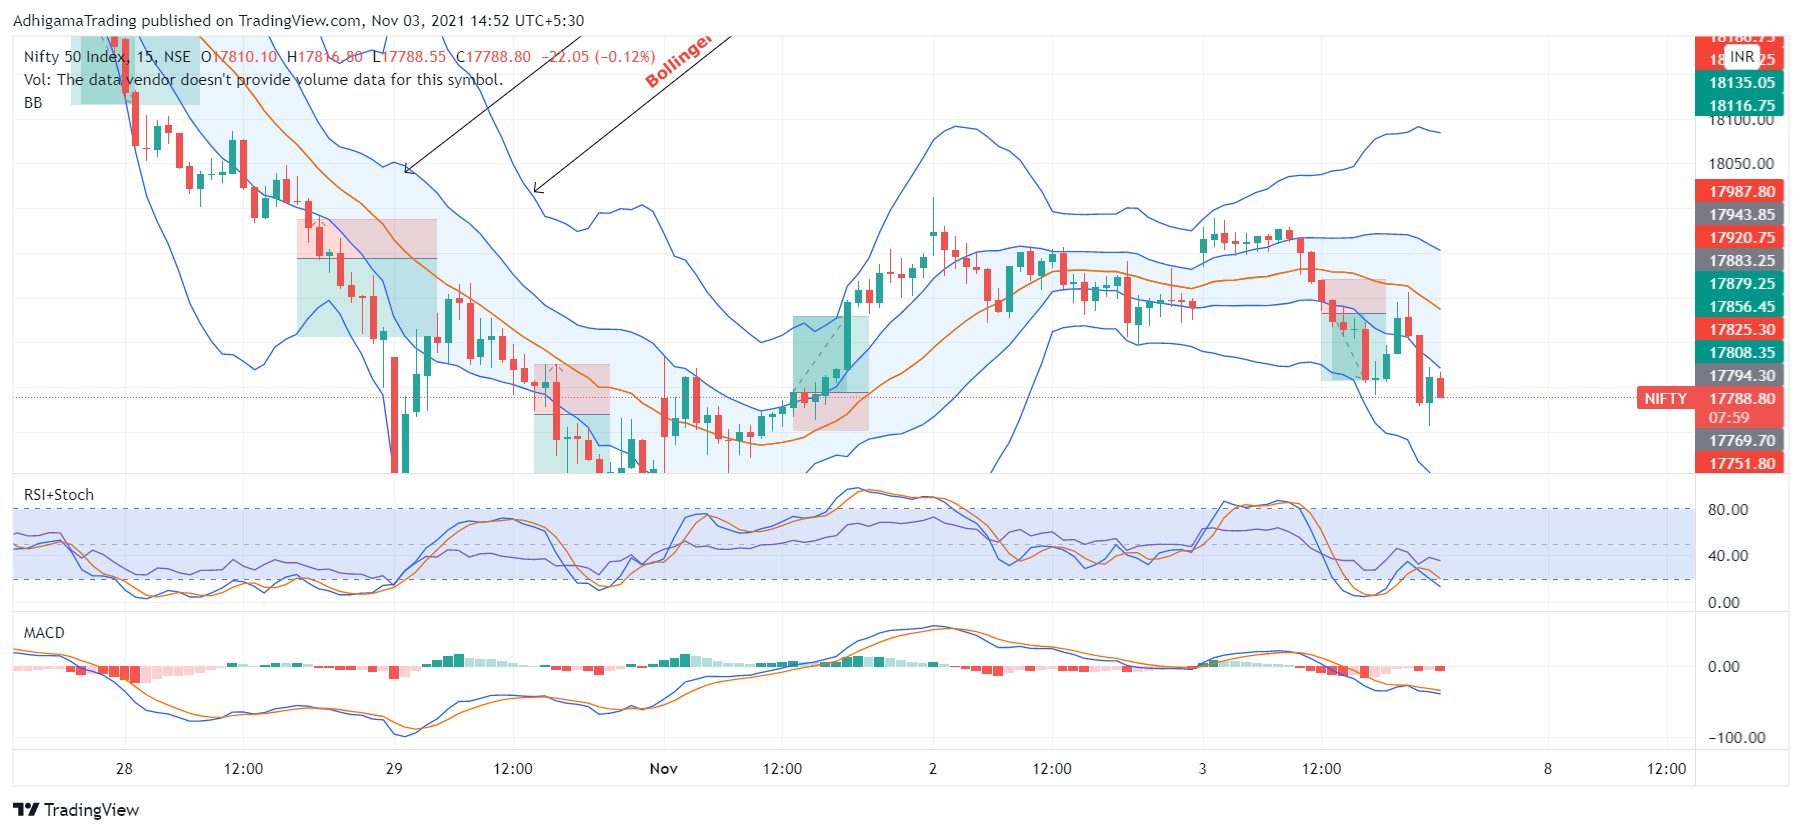Click the 17825.30 price label

(x=1741, y=330)
